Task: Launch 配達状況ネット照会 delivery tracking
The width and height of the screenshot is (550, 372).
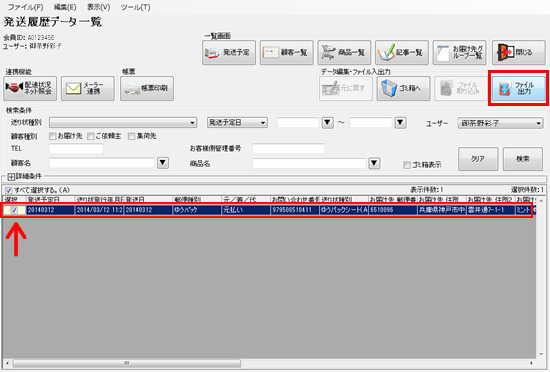Action: pyautogui.click(x=30, y=88)
